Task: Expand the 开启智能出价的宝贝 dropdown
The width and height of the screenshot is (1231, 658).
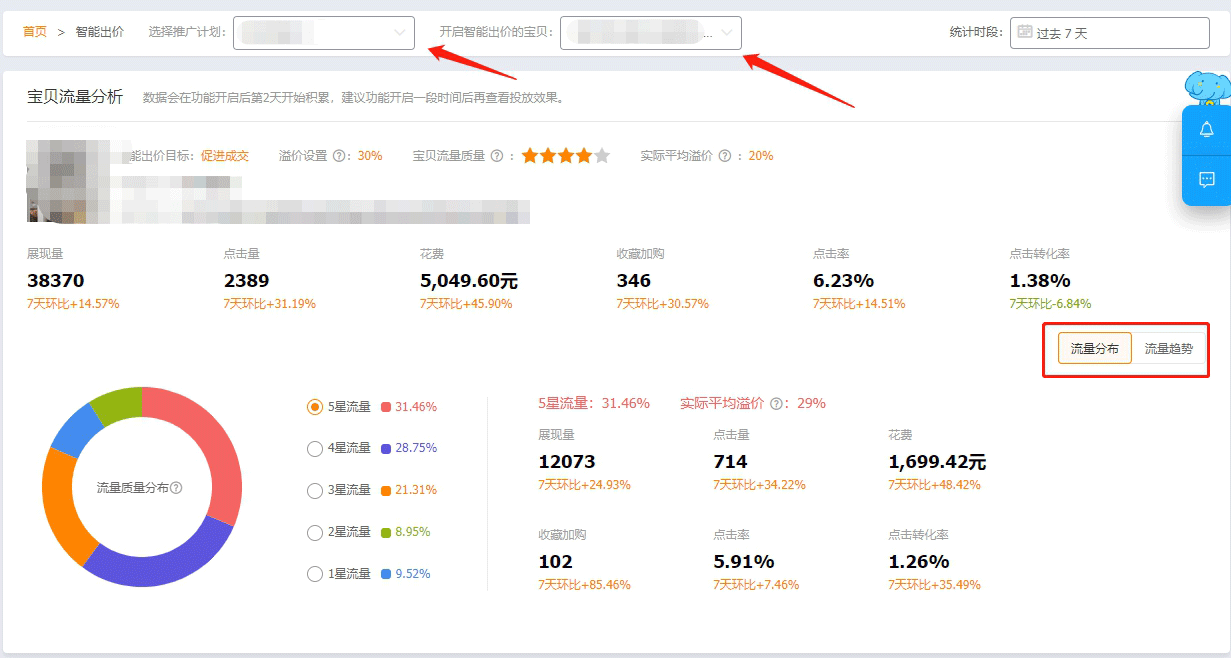Action: pyautogui.click(x=650, y=33)
